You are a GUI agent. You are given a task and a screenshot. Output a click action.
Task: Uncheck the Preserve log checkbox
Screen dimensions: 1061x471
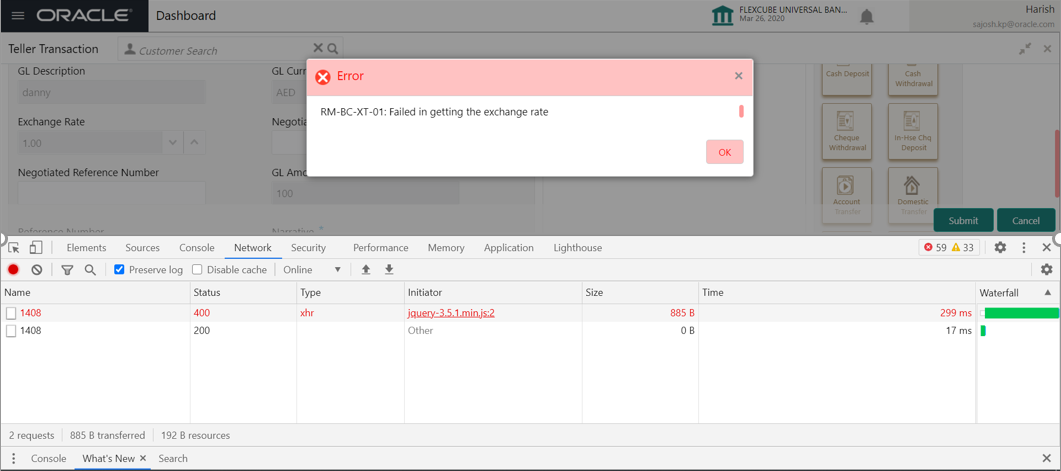coord(119,269)
